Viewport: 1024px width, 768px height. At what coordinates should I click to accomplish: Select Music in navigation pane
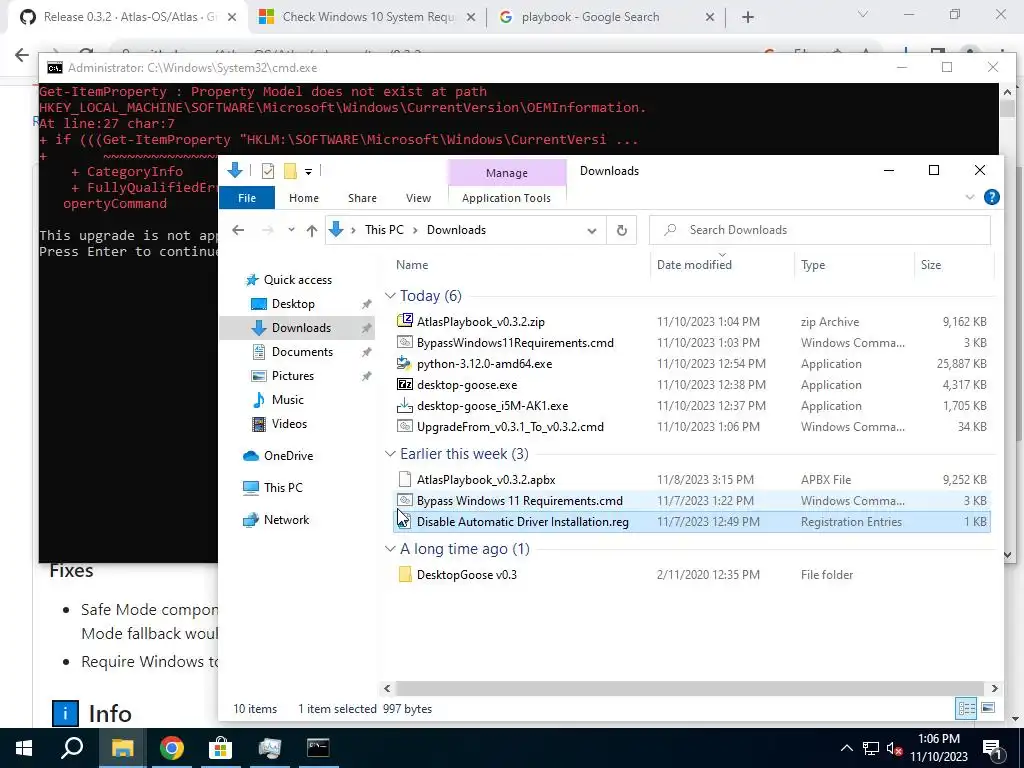click(x=287, y=400)
